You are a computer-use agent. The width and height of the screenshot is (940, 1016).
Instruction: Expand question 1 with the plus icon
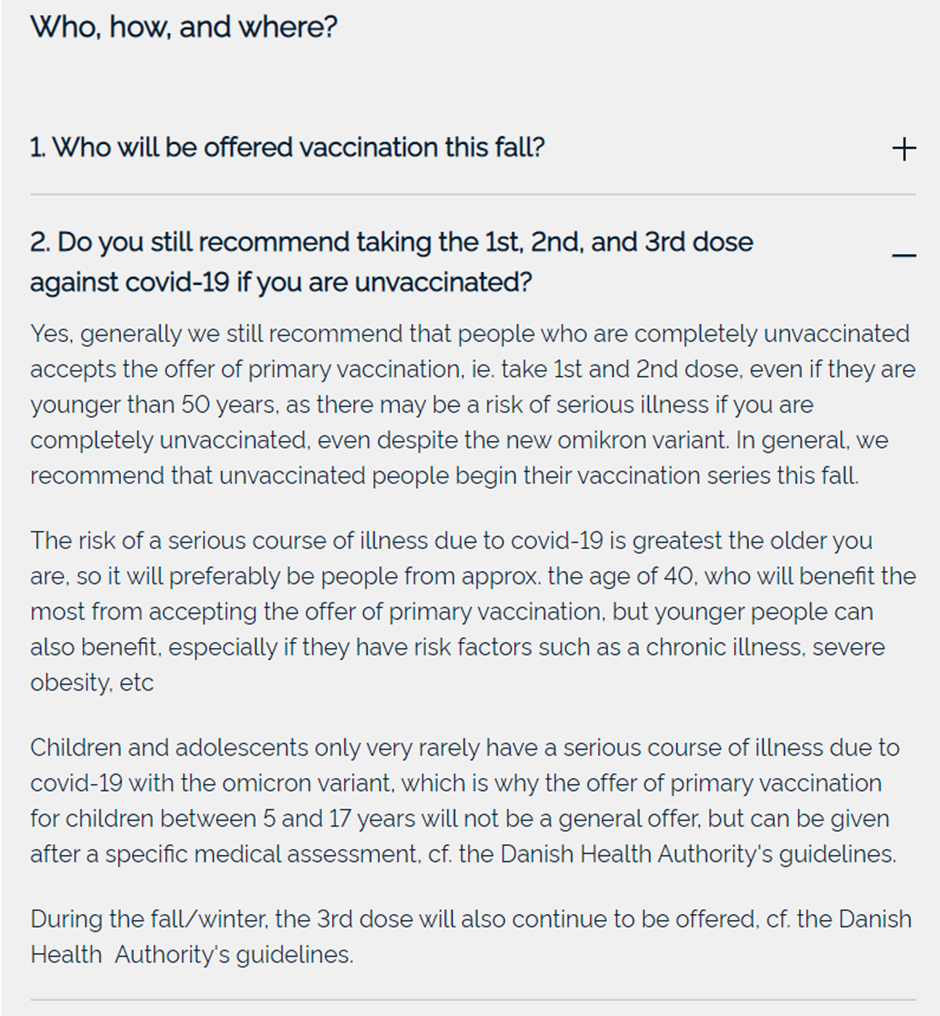point(903,149)
